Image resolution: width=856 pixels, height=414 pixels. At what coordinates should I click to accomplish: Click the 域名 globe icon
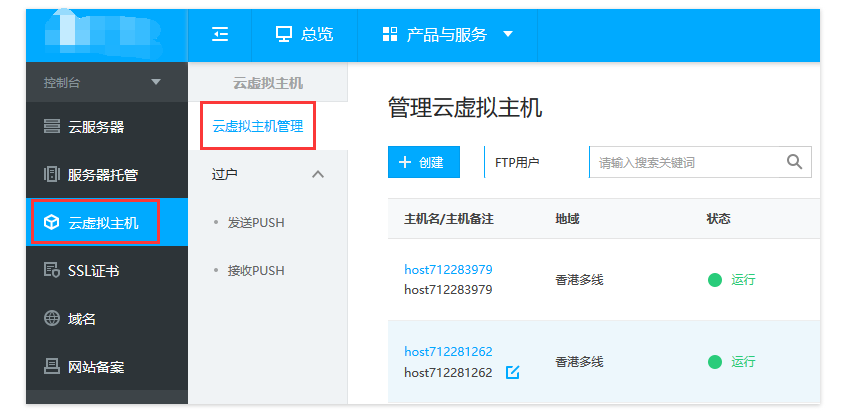click(x=52, y=319)
